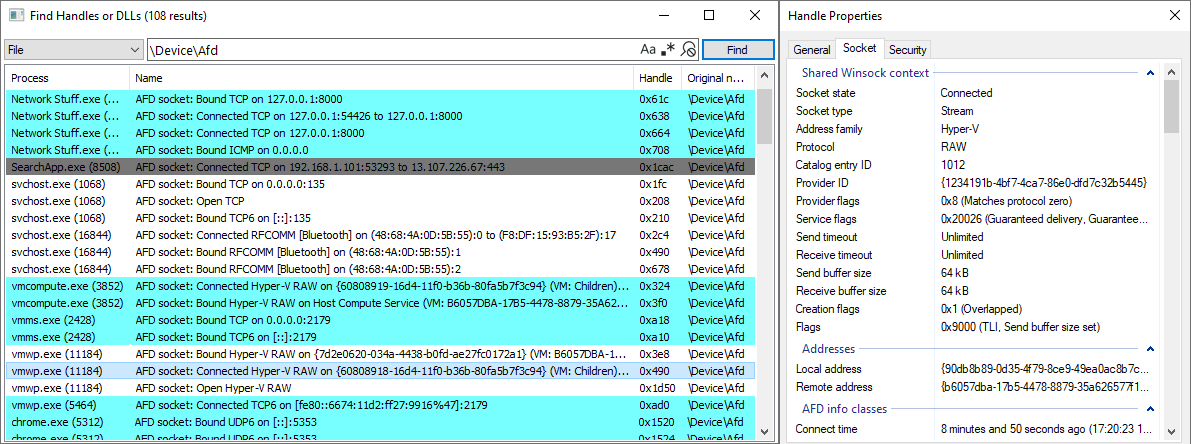
Task: Sort by the Handle column header
Action: [656, 78]
